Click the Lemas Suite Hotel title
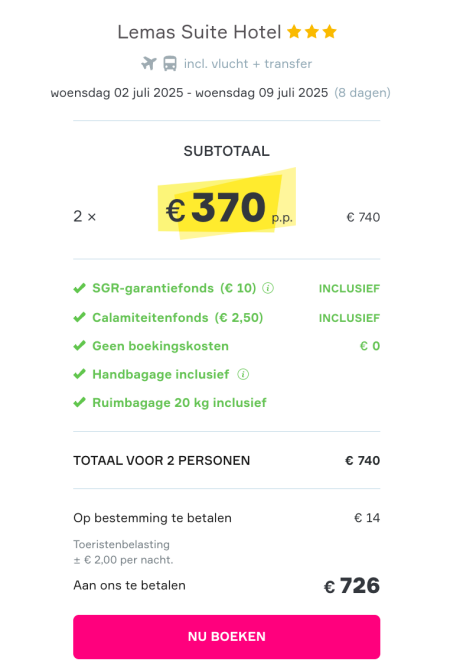Image resolution: width=450 pixels, height=671 pixels. (x=199, y=32)
